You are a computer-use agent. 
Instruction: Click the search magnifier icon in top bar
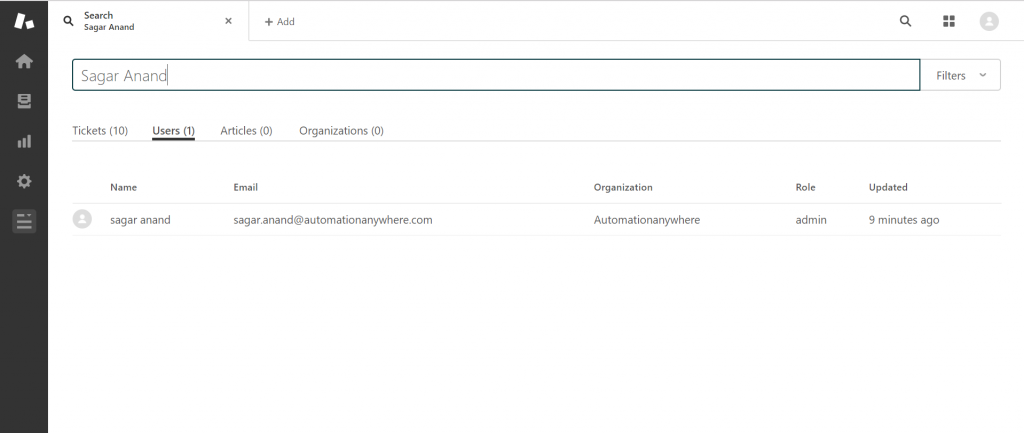coord(905,21)
